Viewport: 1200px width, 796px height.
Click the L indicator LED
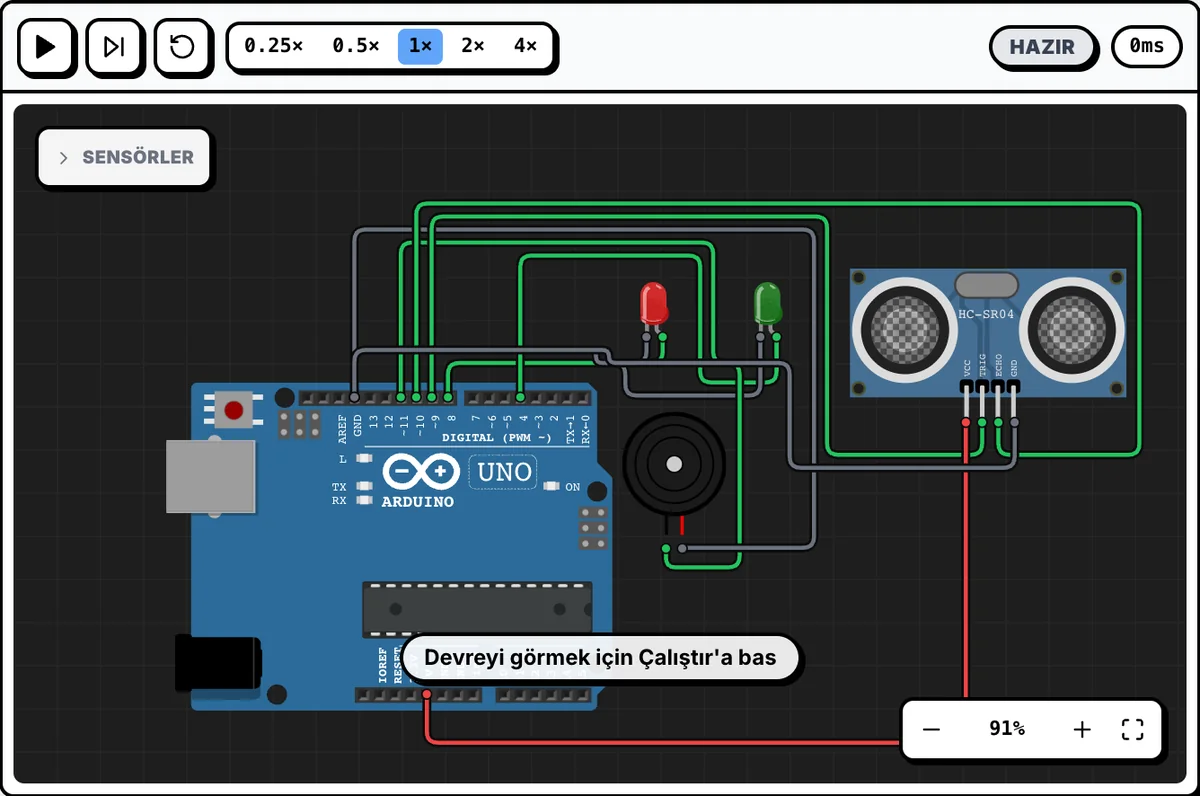[x=363, y=459]
